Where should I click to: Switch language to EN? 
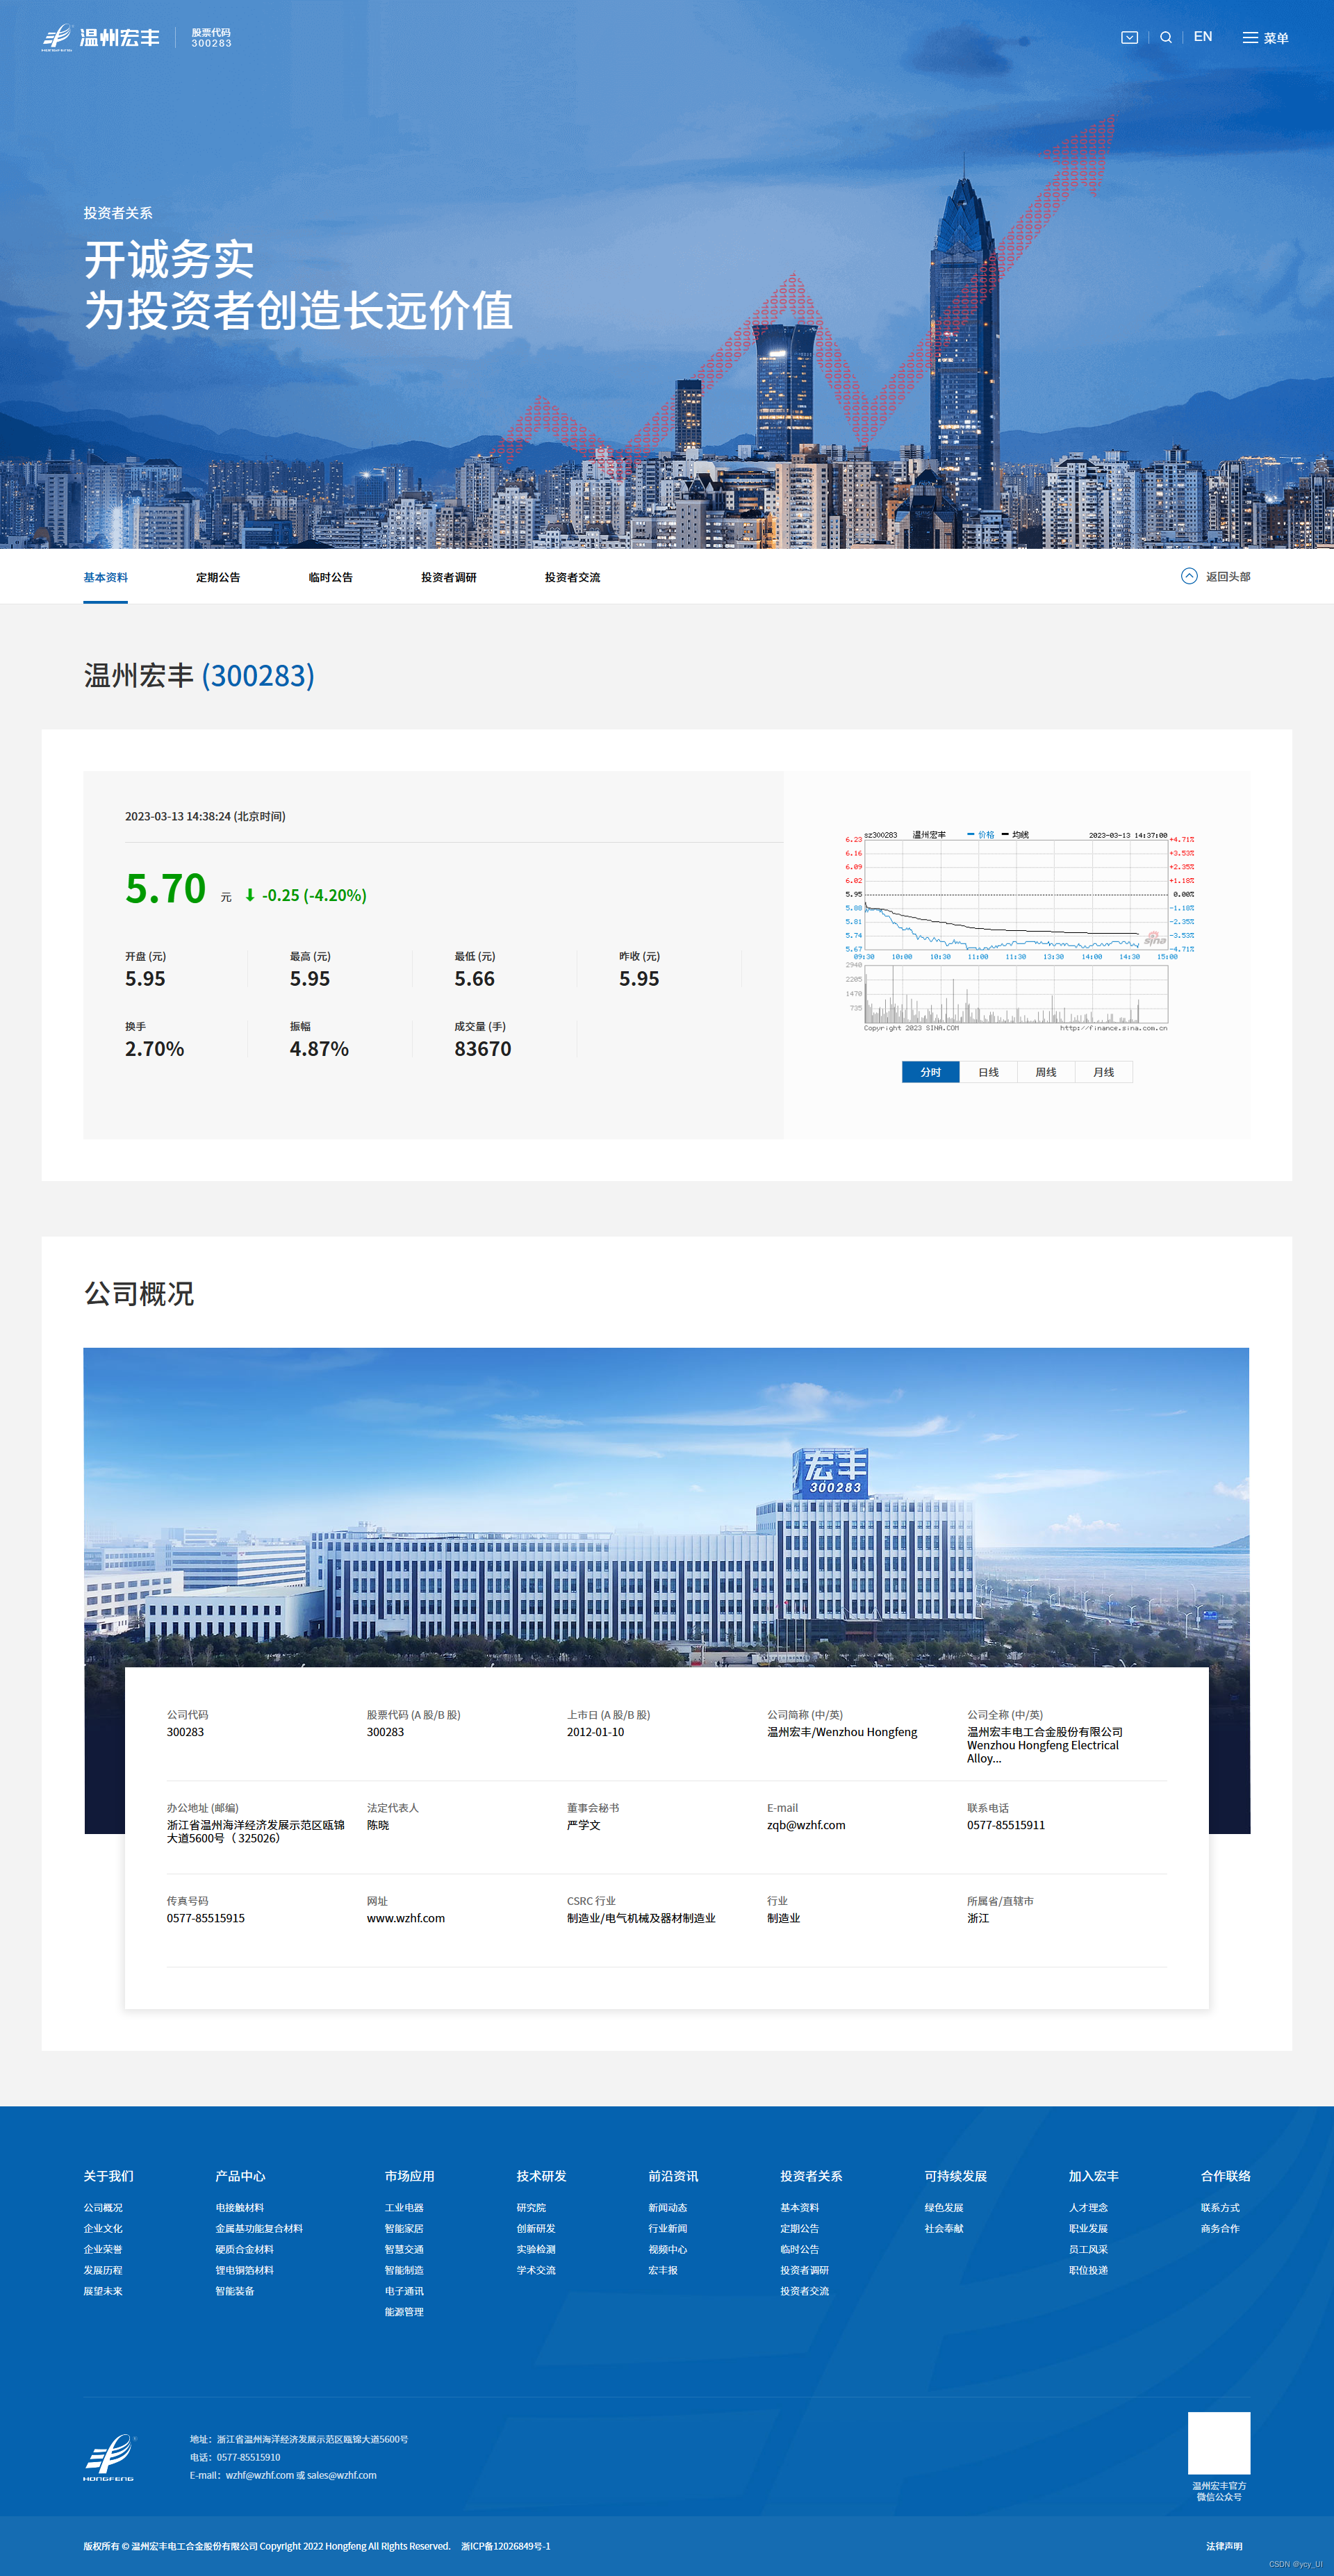1203,36
